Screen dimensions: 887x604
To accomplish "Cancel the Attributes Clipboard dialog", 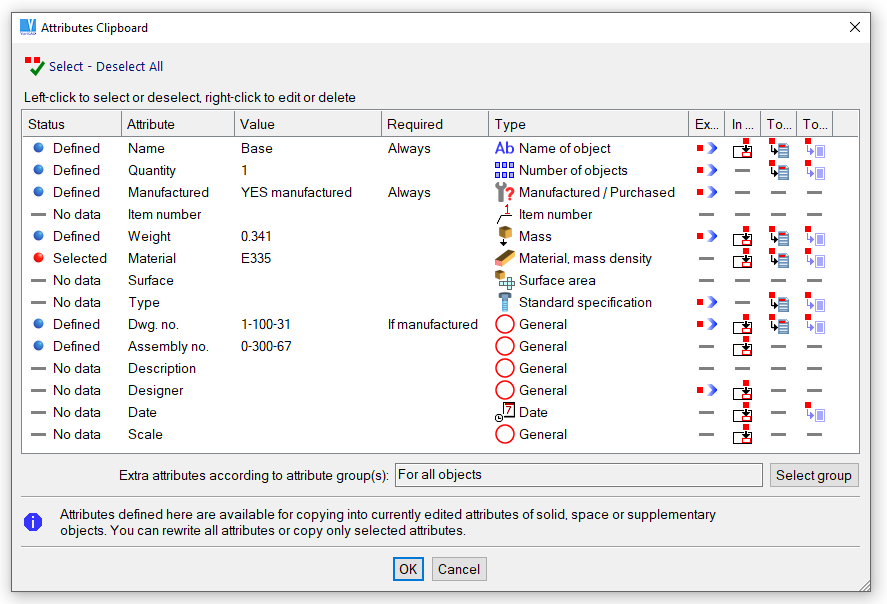I will pos(459,569).
